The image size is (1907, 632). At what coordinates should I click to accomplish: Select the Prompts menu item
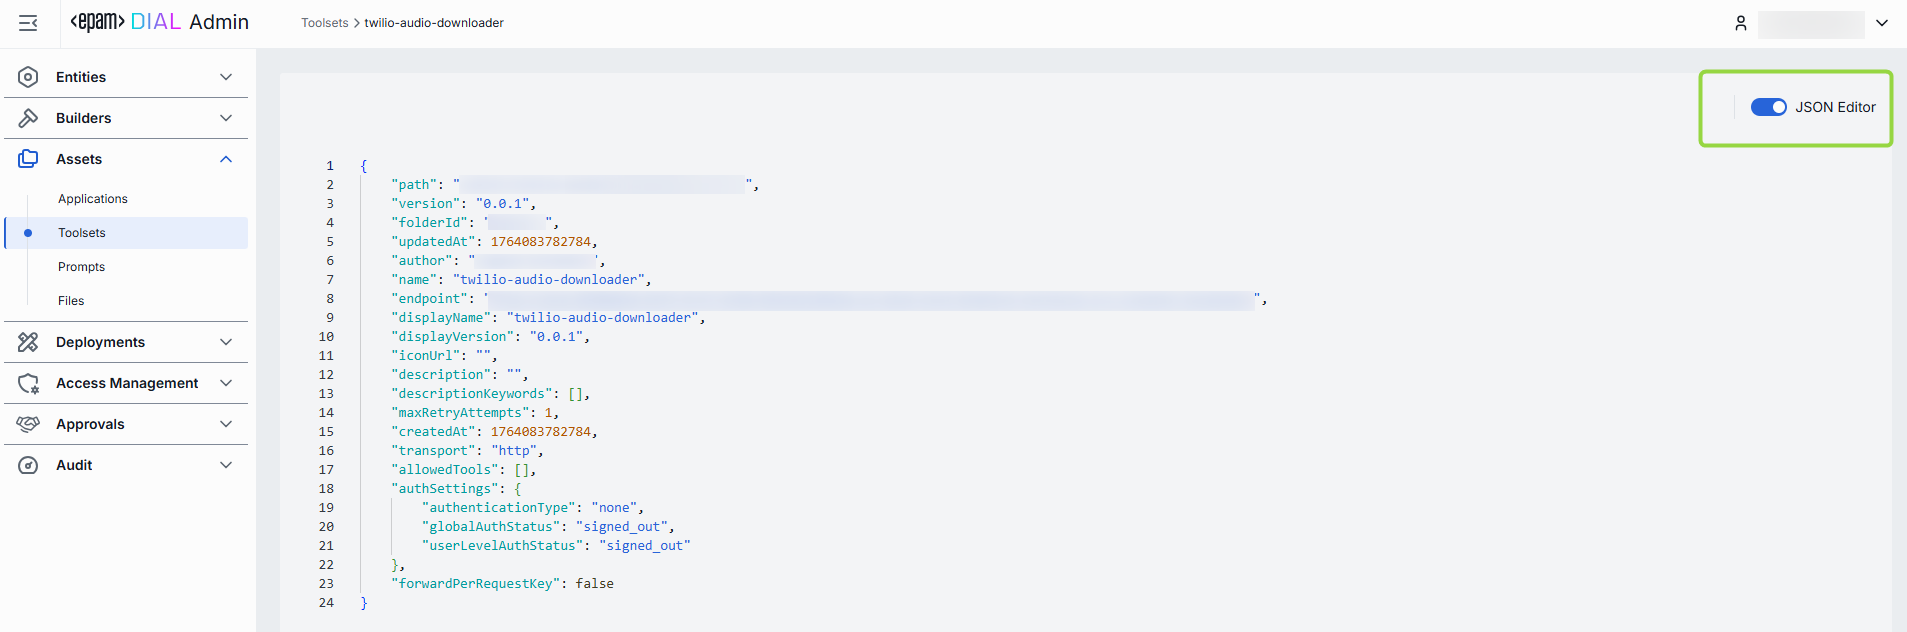[x=81, y=267]
